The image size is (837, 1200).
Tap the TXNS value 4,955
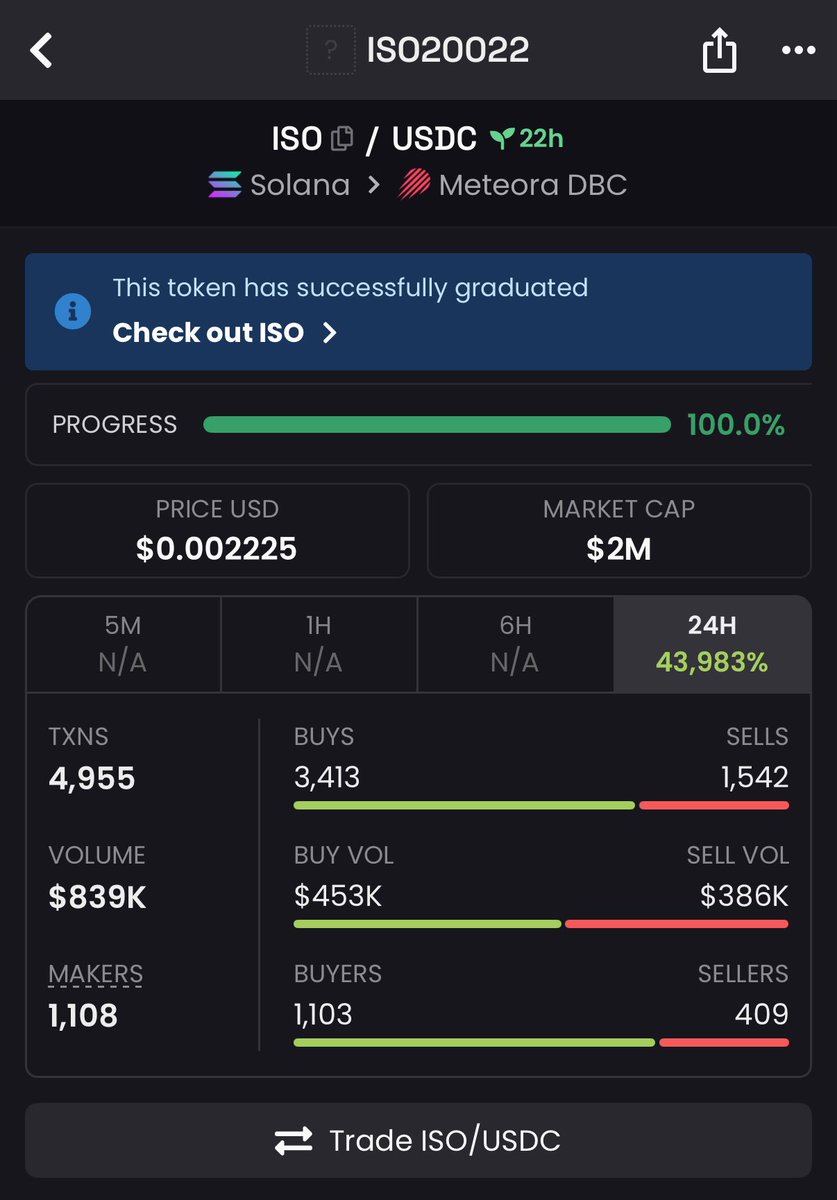(x=92, y=779)
